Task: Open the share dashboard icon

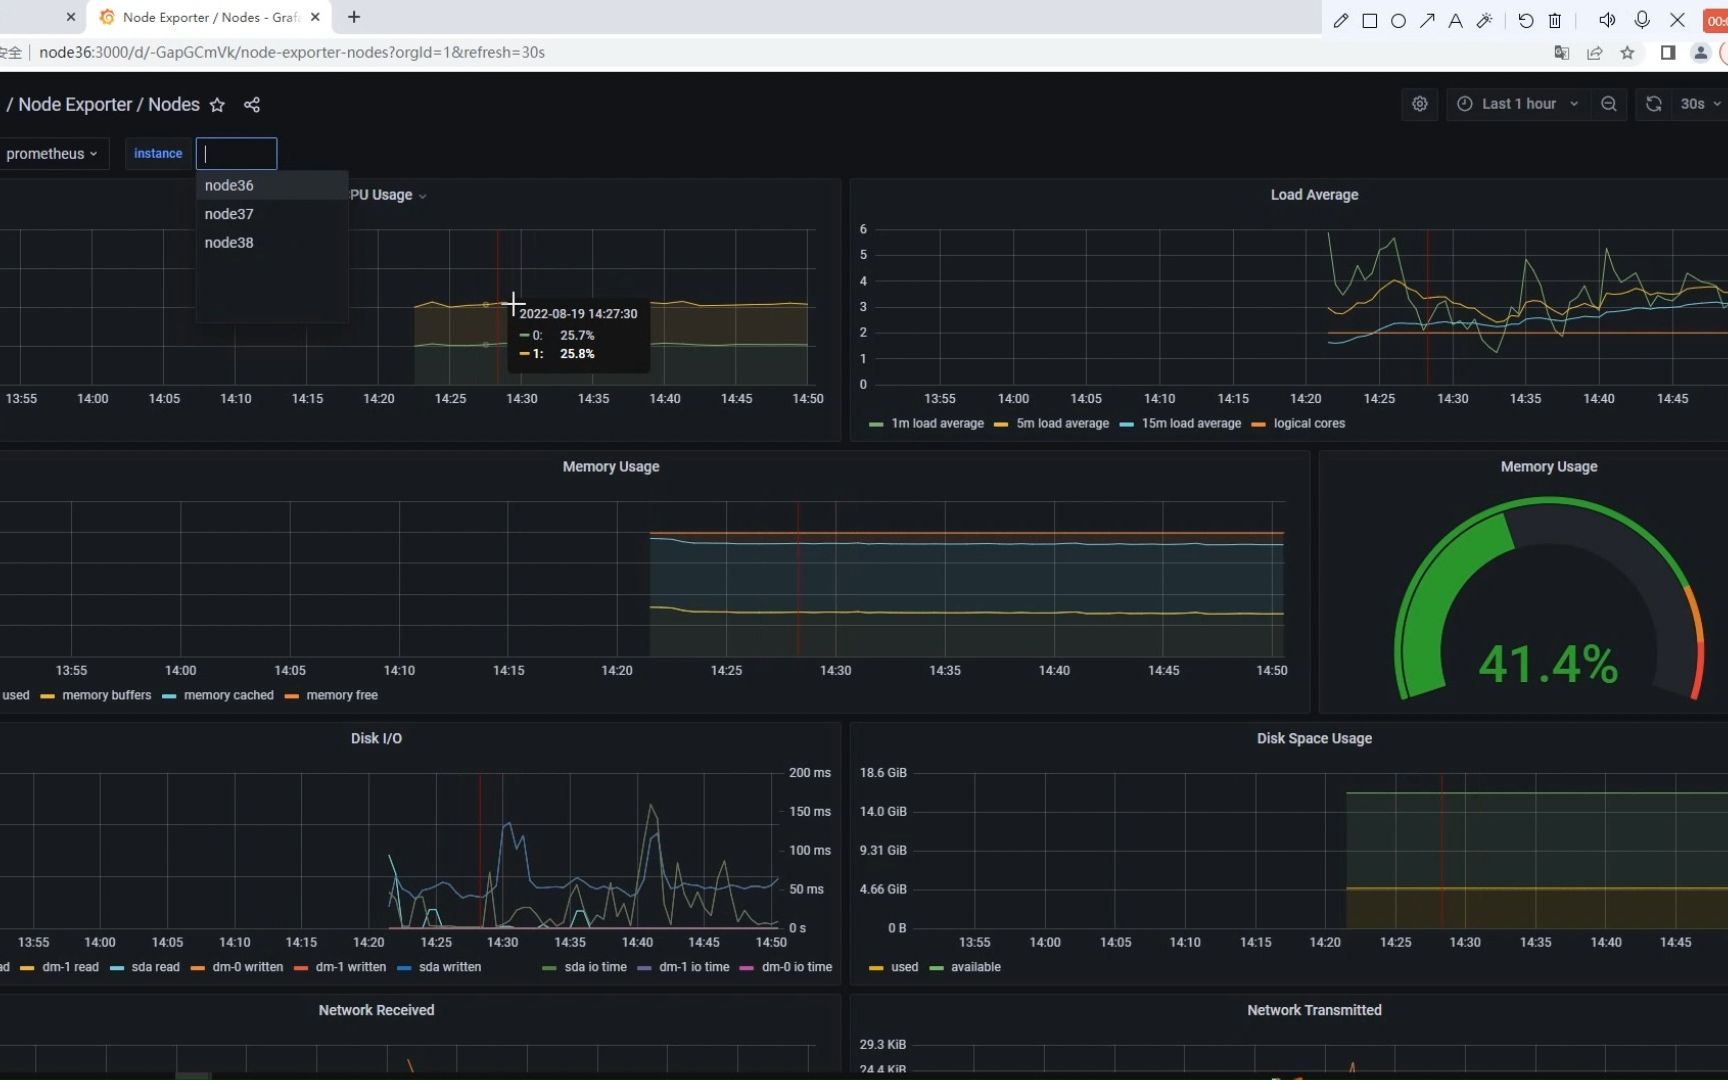Action: coord(252,104)
